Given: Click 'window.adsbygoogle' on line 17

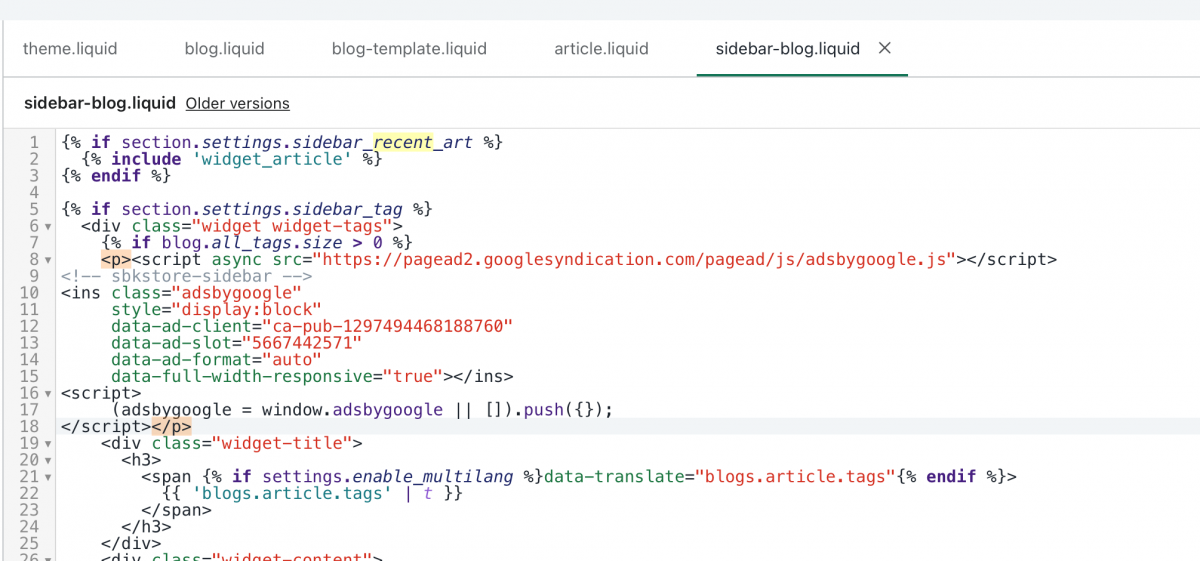Looking at the screenshot, I should (352, 410).
